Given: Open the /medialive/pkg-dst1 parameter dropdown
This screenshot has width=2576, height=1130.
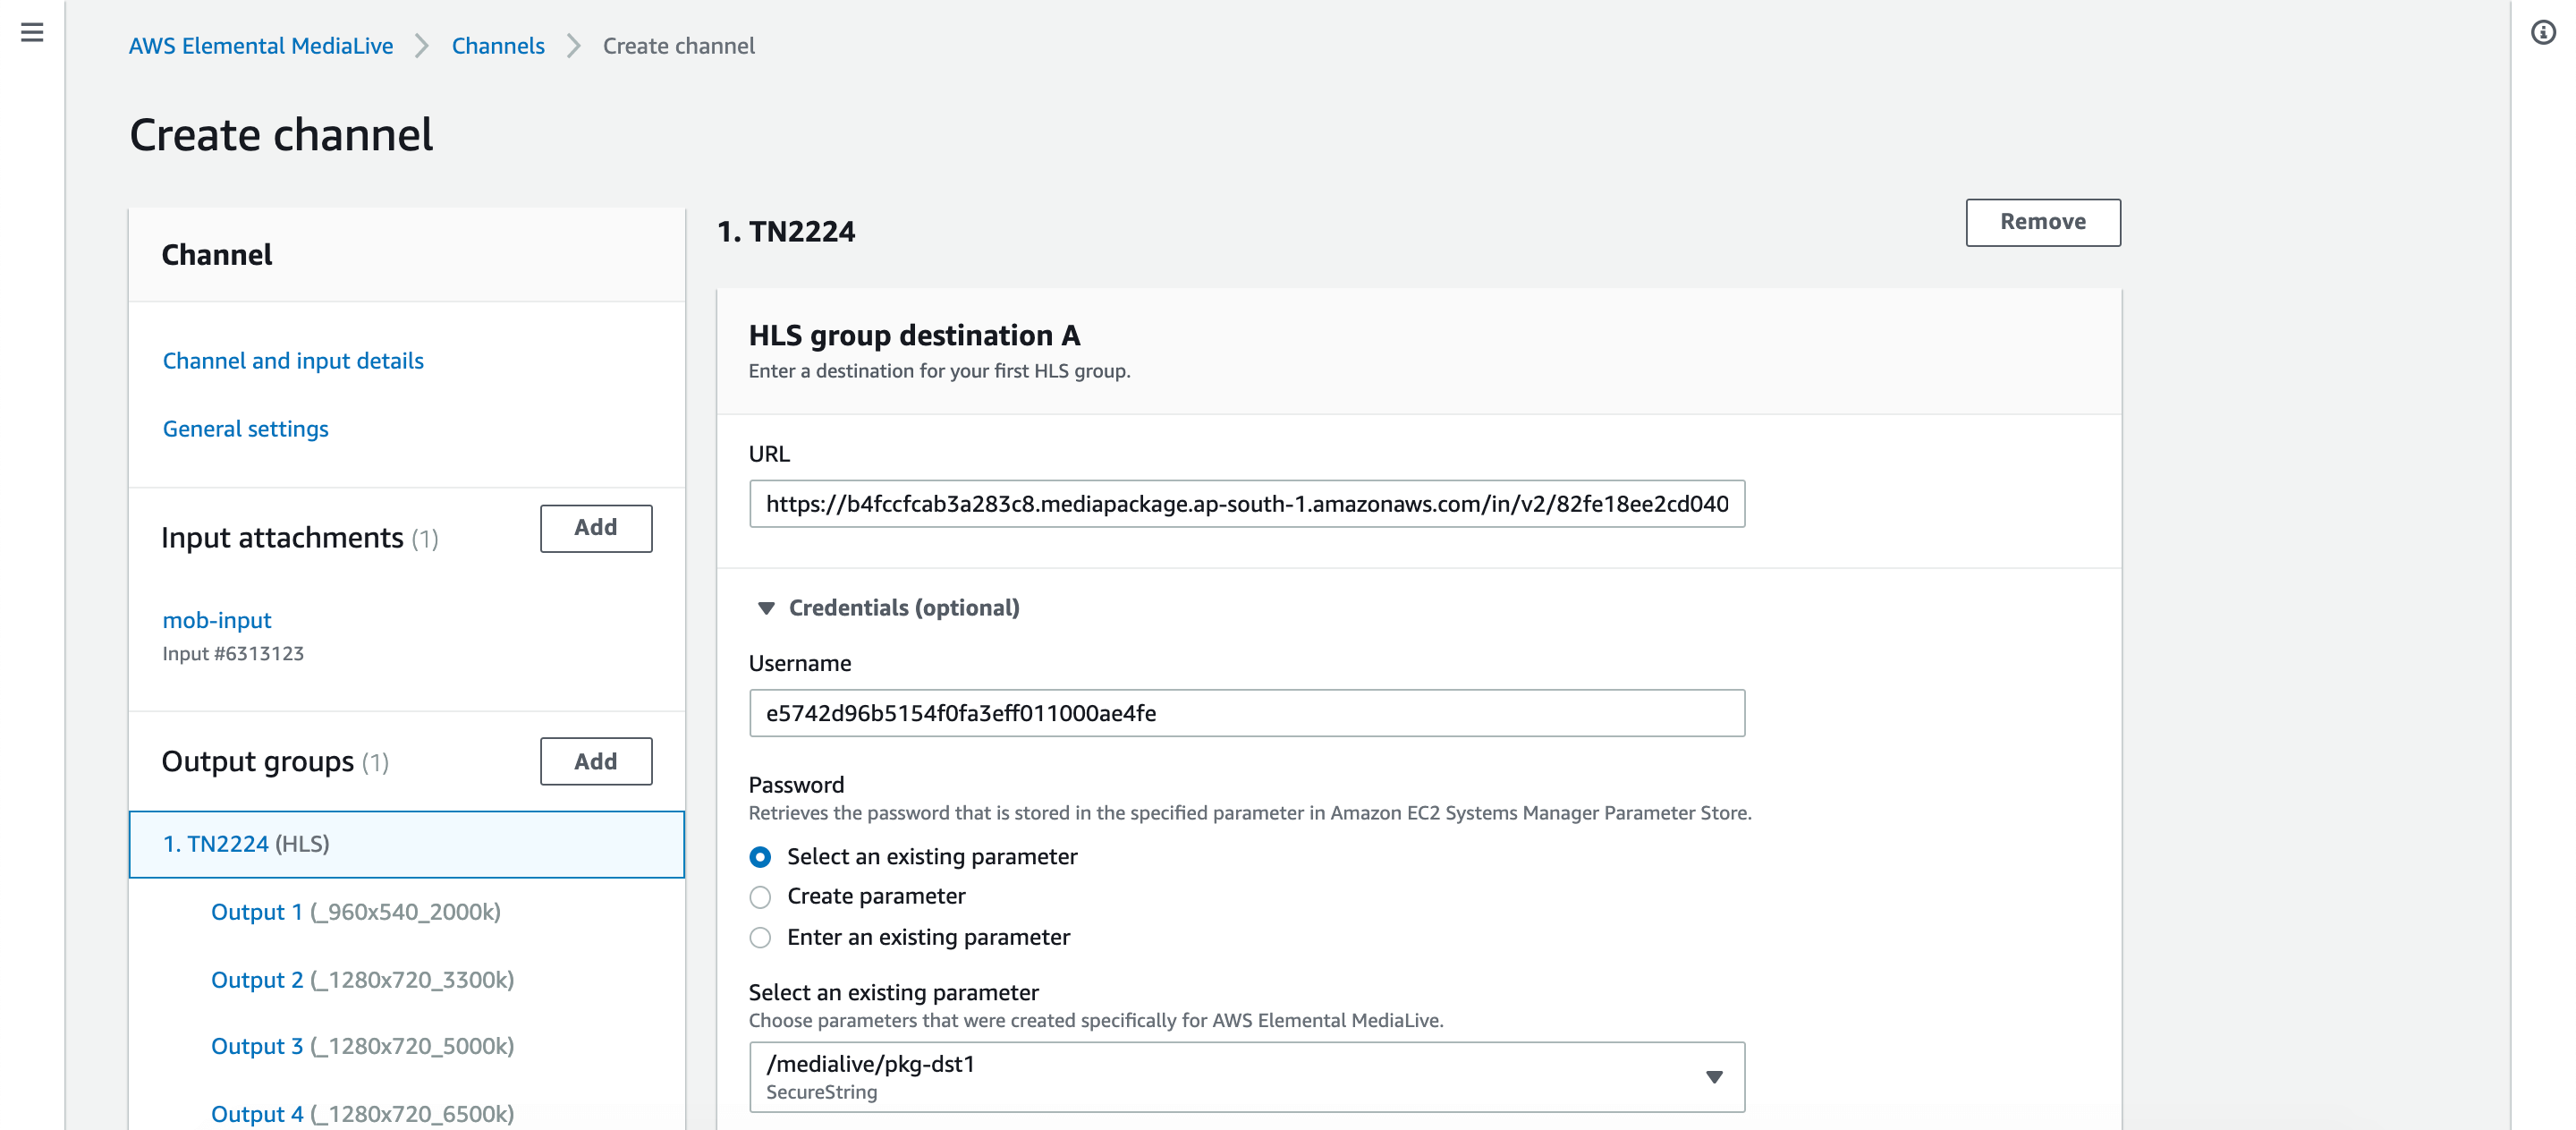Looking at the screenshot, I should tap(1246, 1077).
